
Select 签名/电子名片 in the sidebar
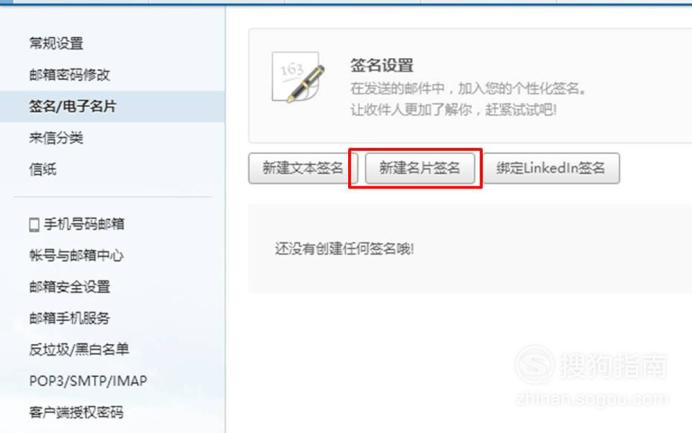point(73,106)
